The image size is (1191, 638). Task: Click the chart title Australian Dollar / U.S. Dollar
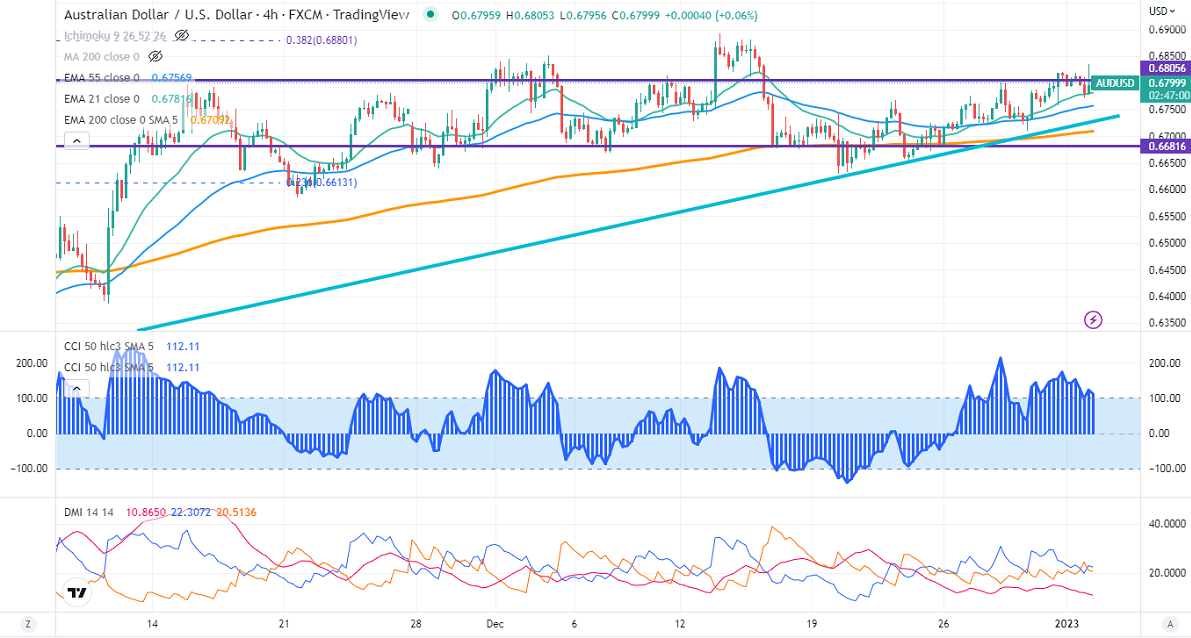click(x=158, y=14)
